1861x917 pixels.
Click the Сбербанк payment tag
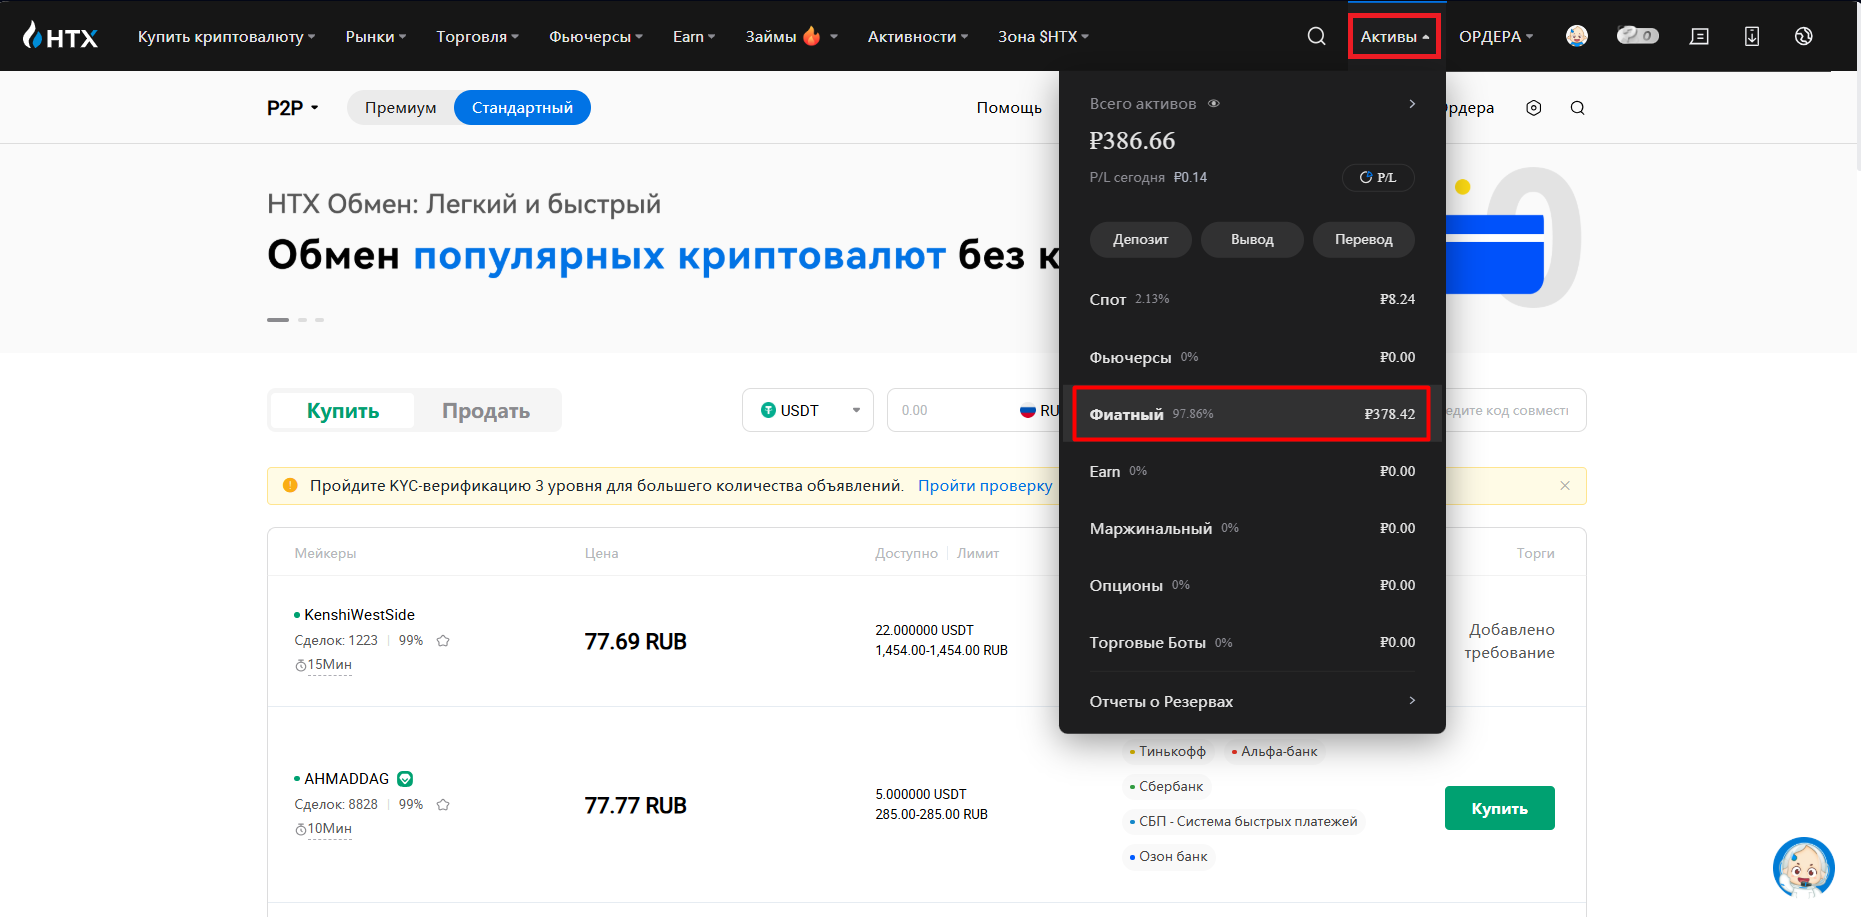coord(1166,787)
